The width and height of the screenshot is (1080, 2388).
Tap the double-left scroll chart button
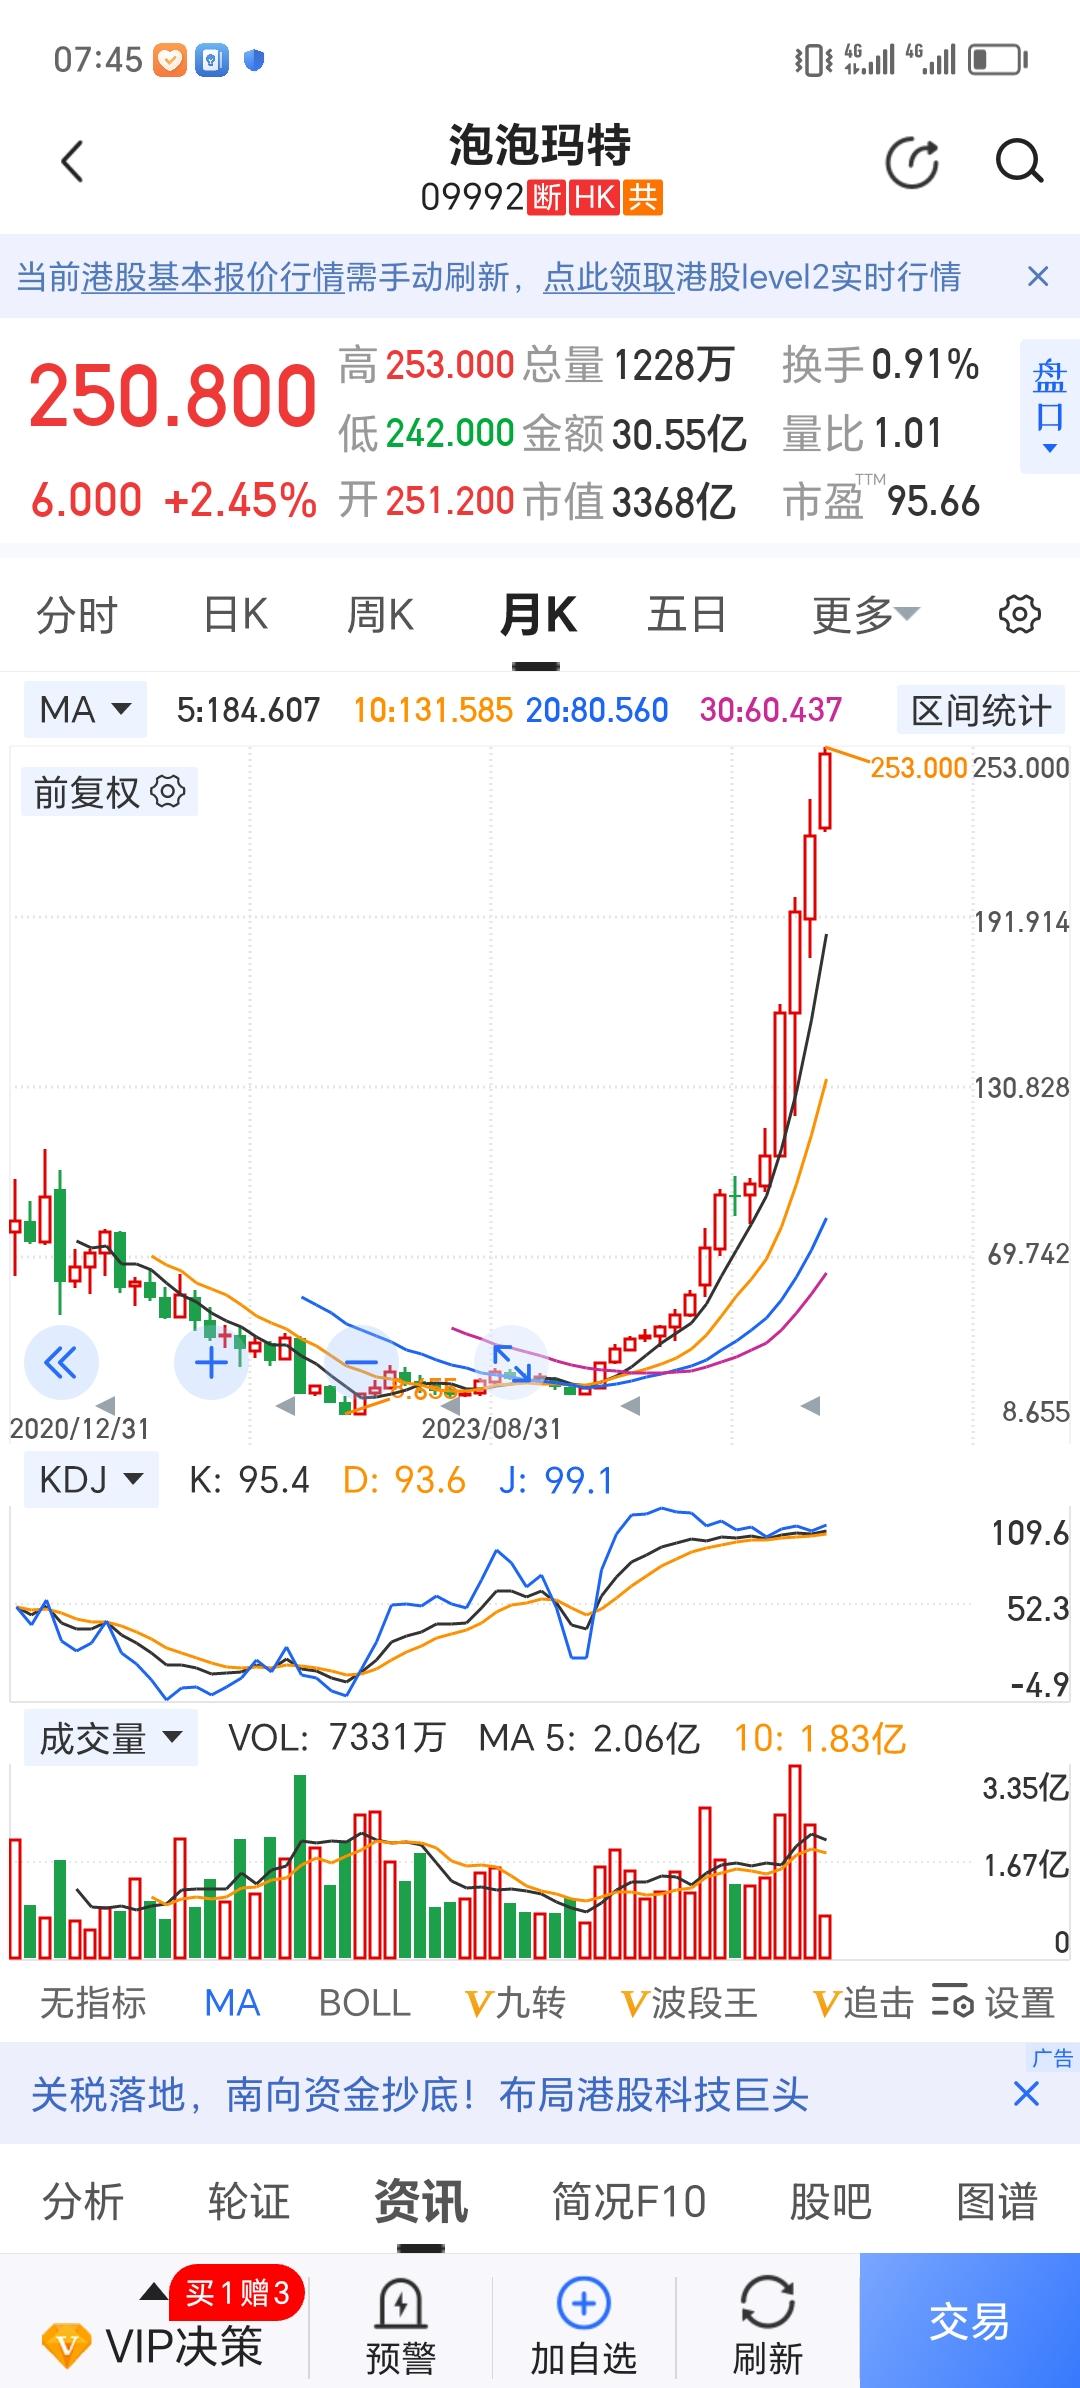61,1362
